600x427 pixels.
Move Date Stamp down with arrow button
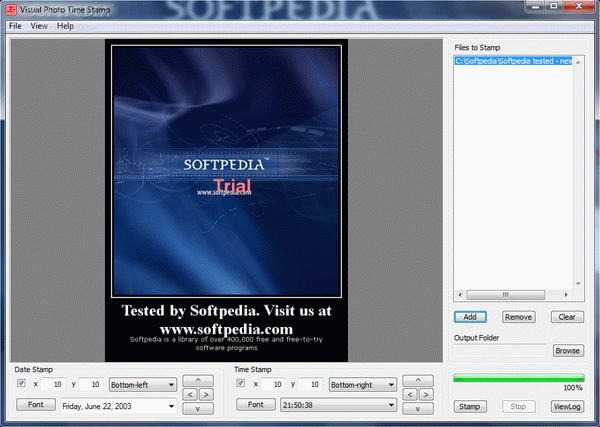[x=198, y=408]
